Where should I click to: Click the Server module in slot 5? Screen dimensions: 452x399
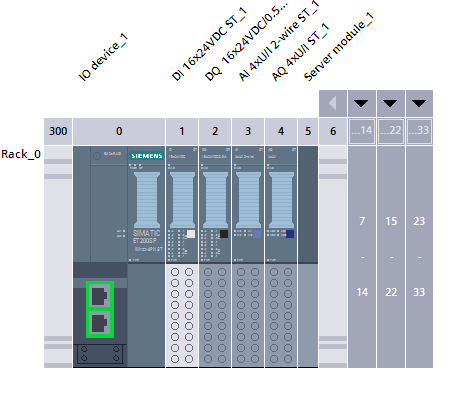308,257
